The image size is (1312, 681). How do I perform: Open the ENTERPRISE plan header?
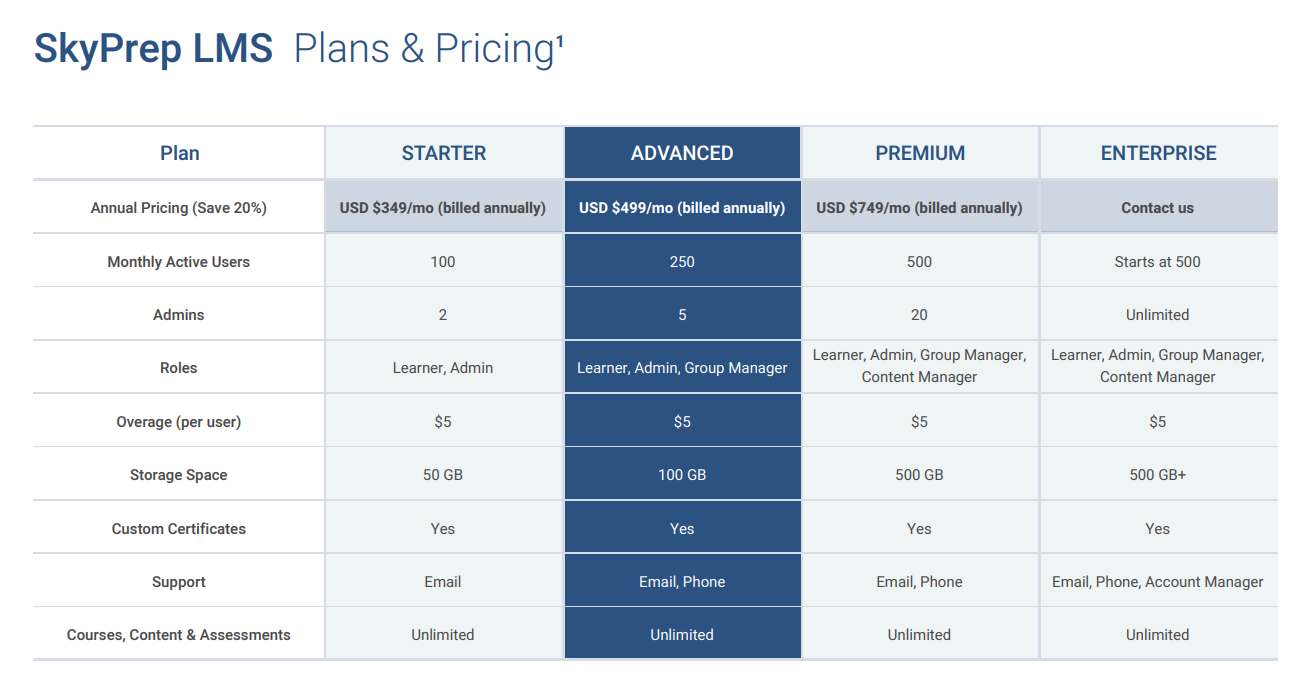[1158, 153]
